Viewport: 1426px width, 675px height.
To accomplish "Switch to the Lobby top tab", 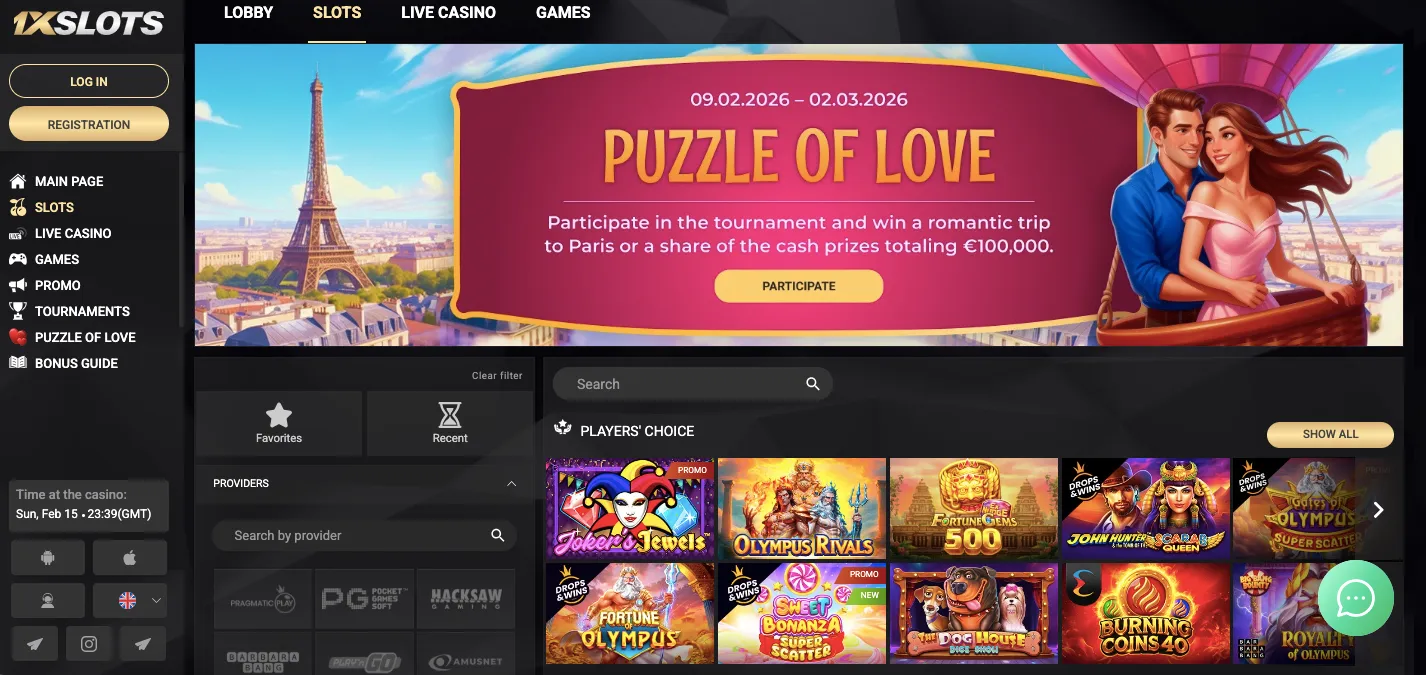I will click(248, 13).
